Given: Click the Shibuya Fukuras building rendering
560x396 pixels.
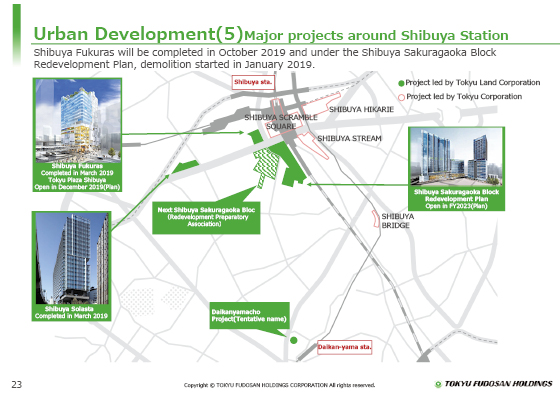Looking at the screenshot, I should coord(78,121).
